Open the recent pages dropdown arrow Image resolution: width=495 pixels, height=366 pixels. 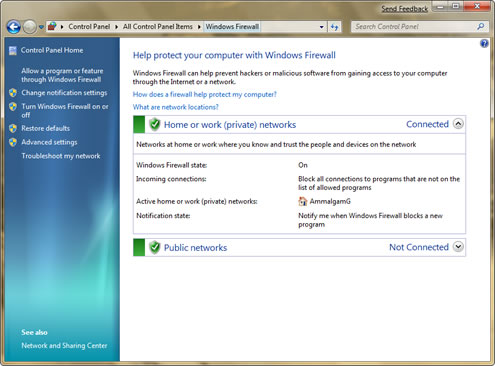tap(41, 27)
